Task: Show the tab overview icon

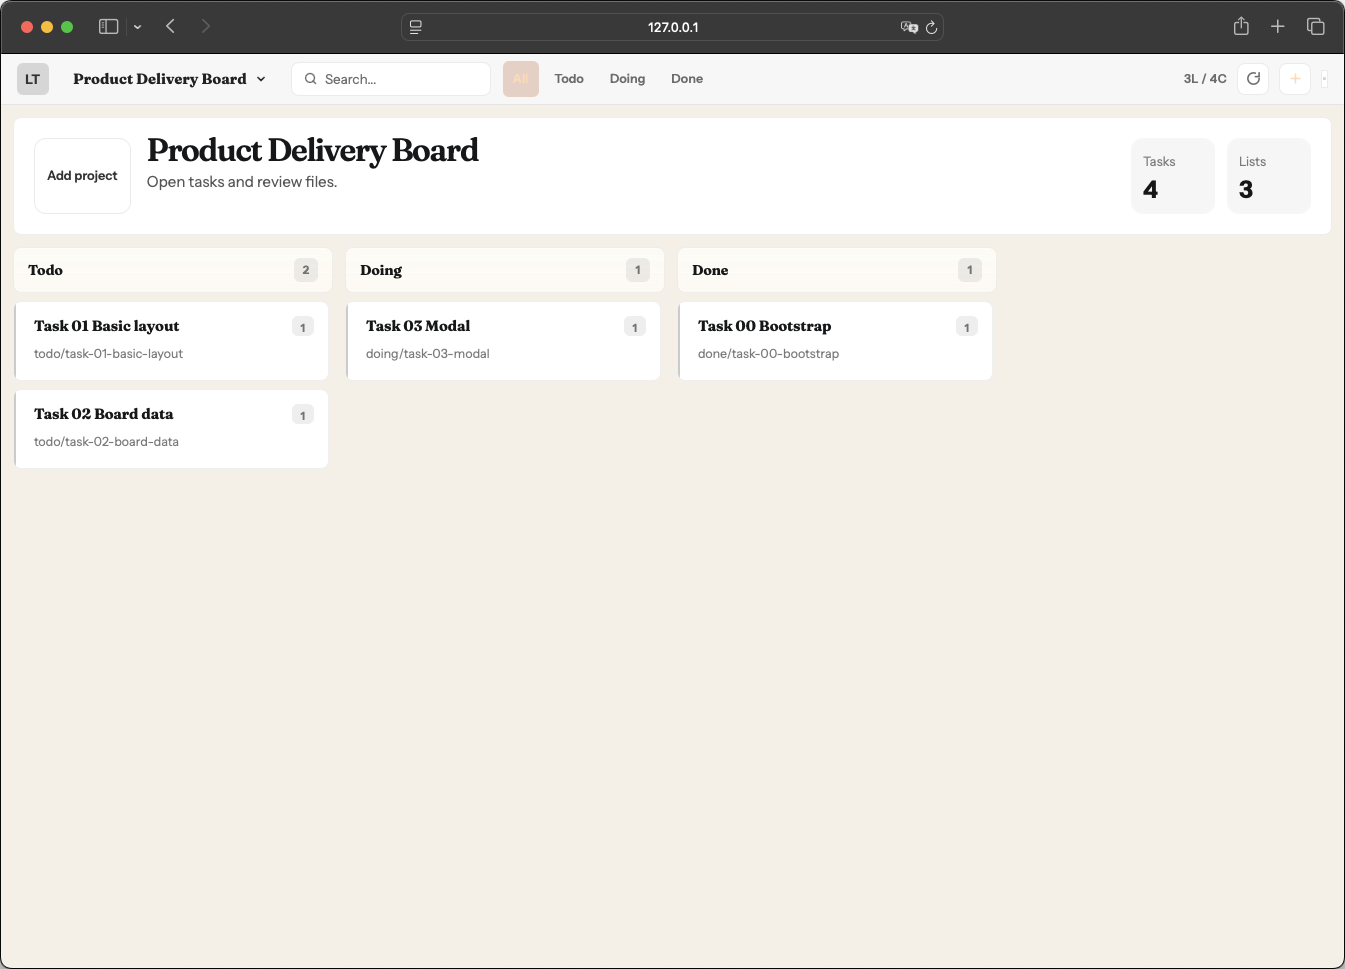Action: coord(1315,27)
